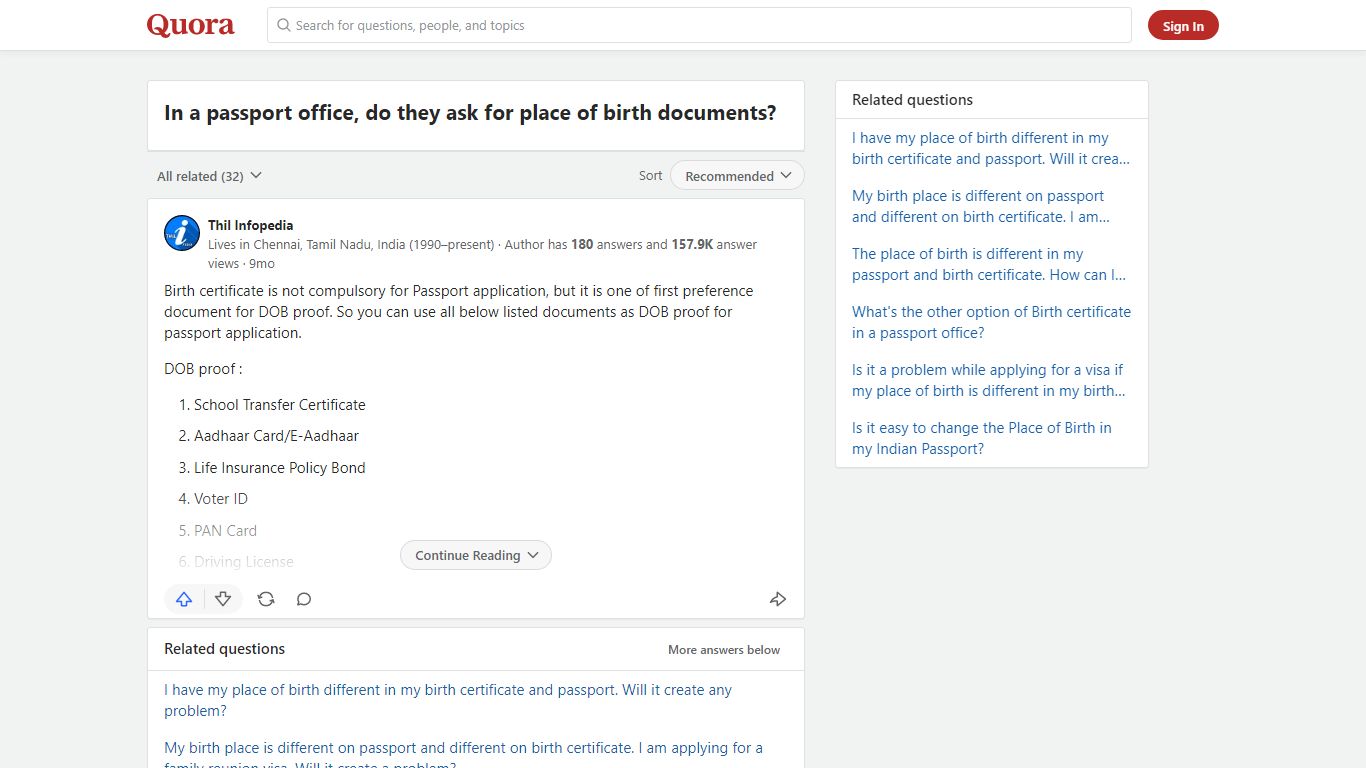Image resolution: width=1366 pixels, height=768 pixels.
Task: Open comments with the speech bubble icon
Action: click(x=304, y=599)
